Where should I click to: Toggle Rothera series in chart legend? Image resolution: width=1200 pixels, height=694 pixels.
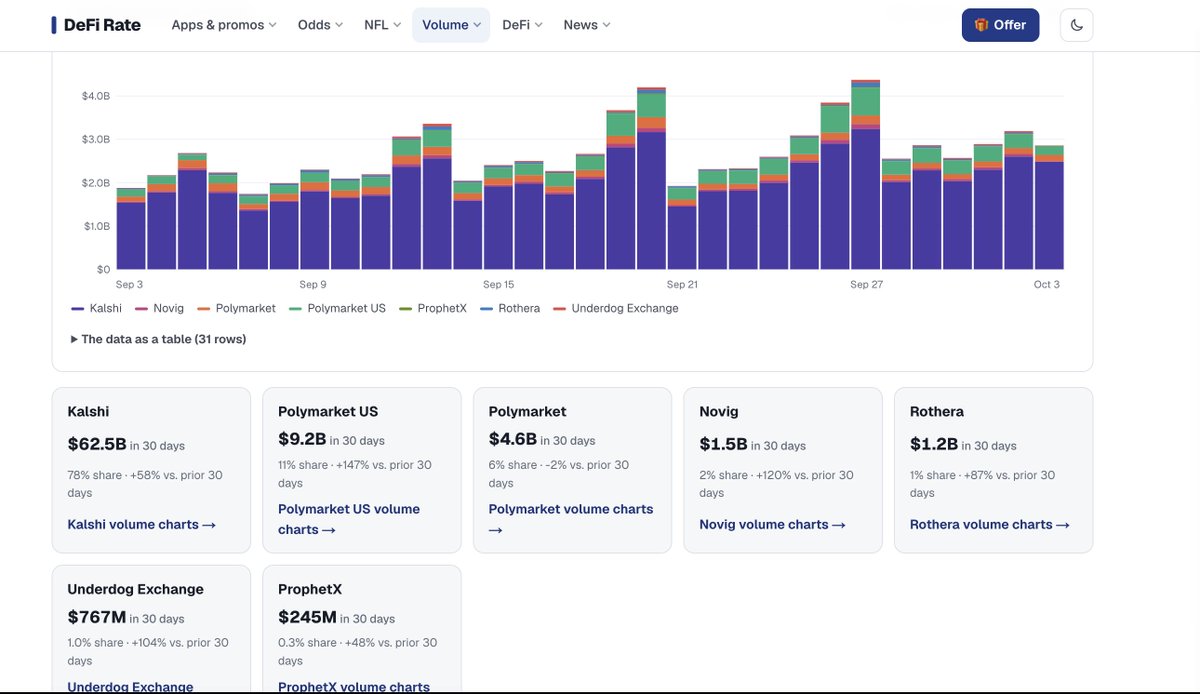pos(510,308)
